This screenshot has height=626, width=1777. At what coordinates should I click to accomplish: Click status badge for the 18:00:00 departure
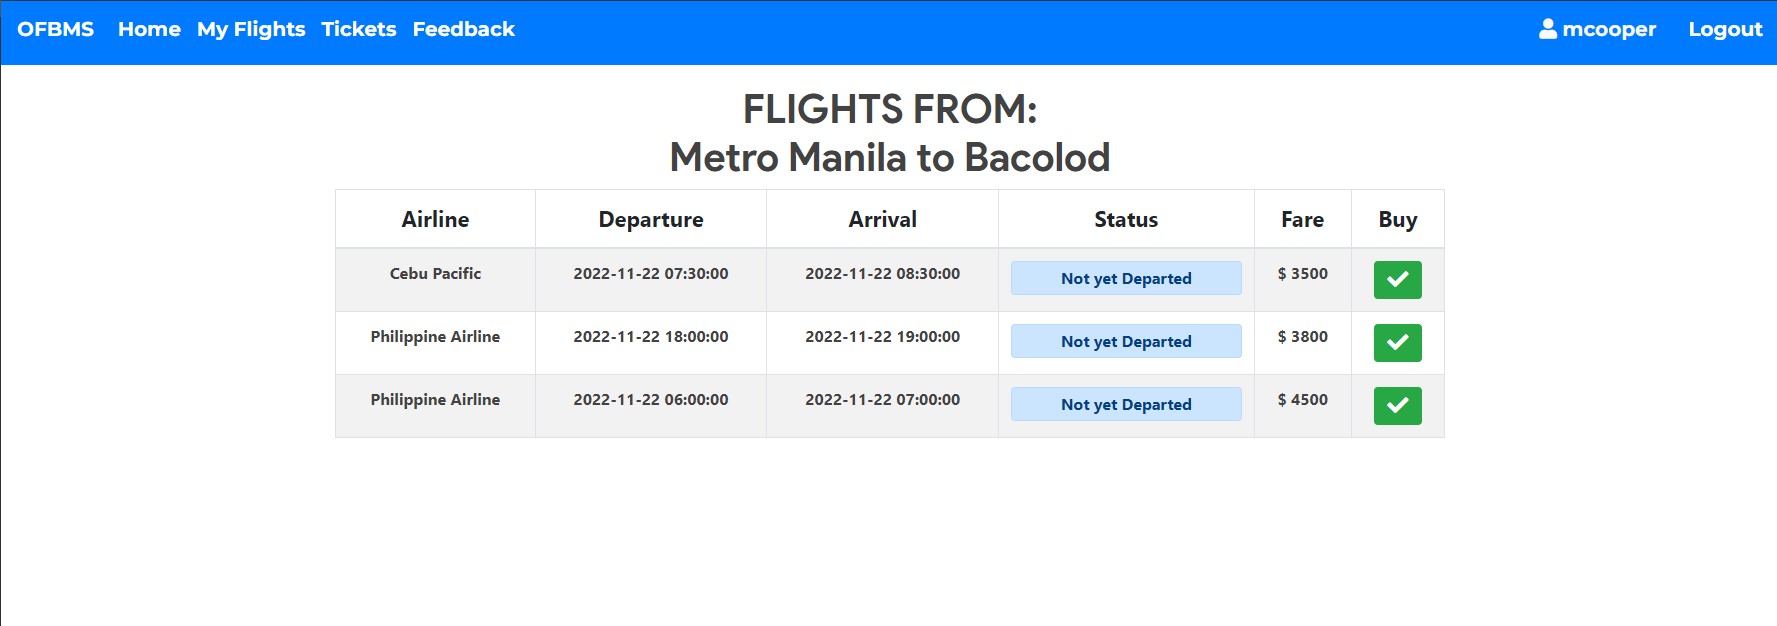1126,341
